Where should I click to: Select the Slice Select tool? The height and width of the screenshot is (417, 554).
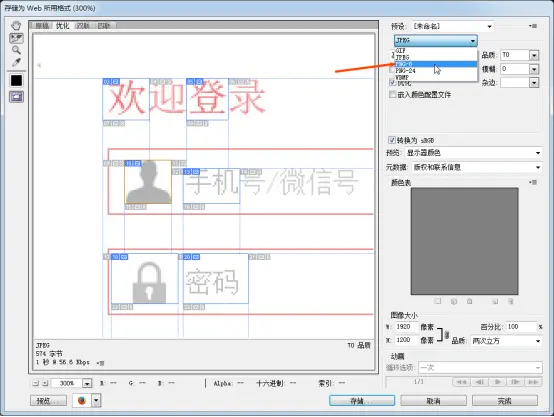tap(16, 38)
